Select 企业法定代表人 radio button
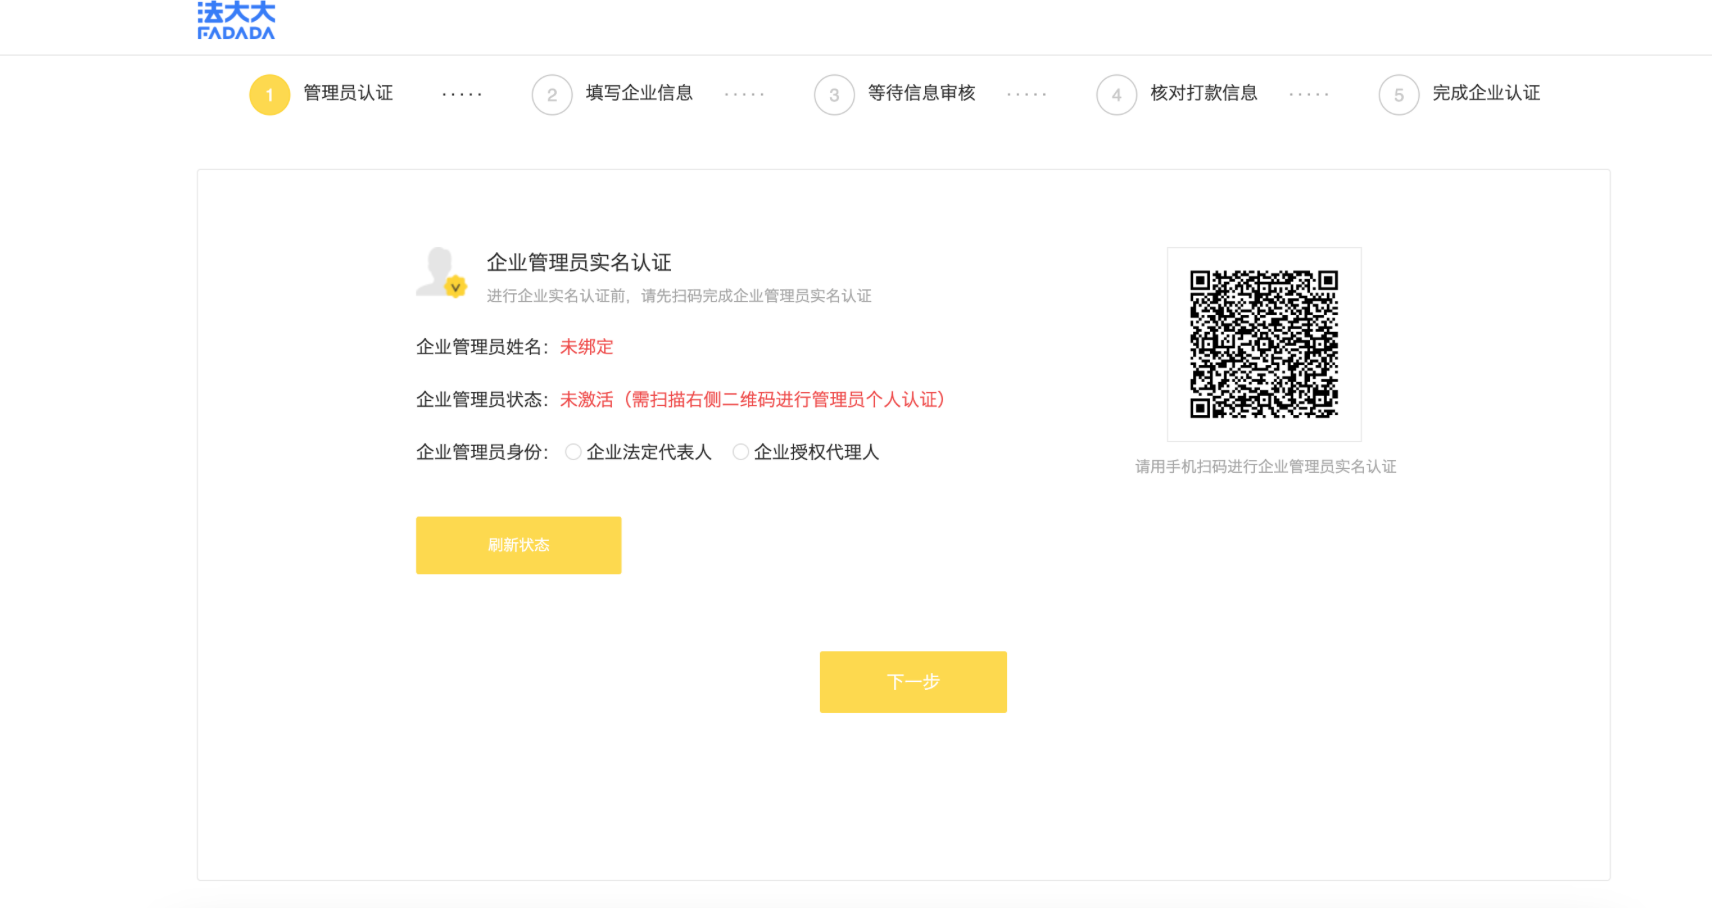The image size is (1712, 908). (573, 452)
